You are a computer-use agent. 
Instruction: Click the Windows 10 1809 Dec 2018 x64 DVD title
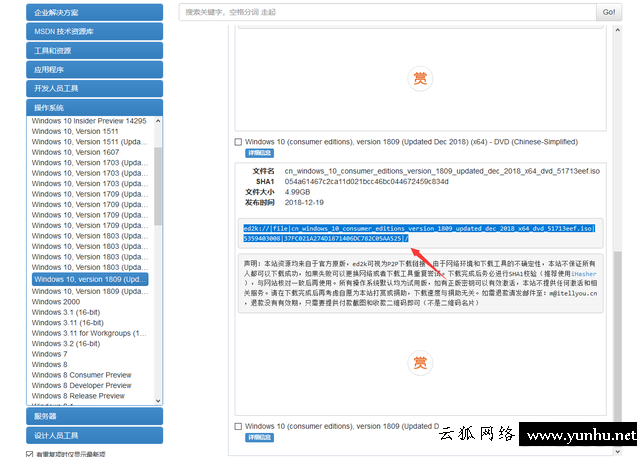pyautogui.click(x=411, y=142)
